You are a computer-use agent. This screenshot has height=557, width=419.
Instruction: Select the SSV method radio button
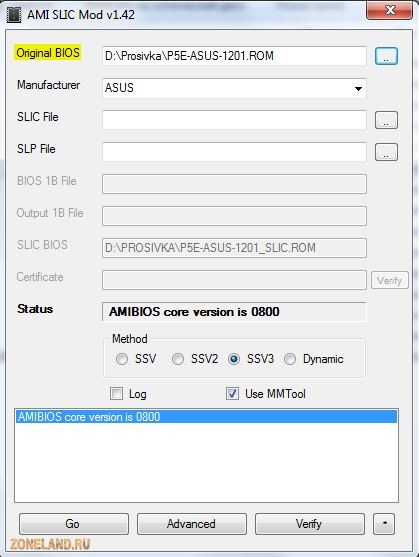[x=122, y=359]
